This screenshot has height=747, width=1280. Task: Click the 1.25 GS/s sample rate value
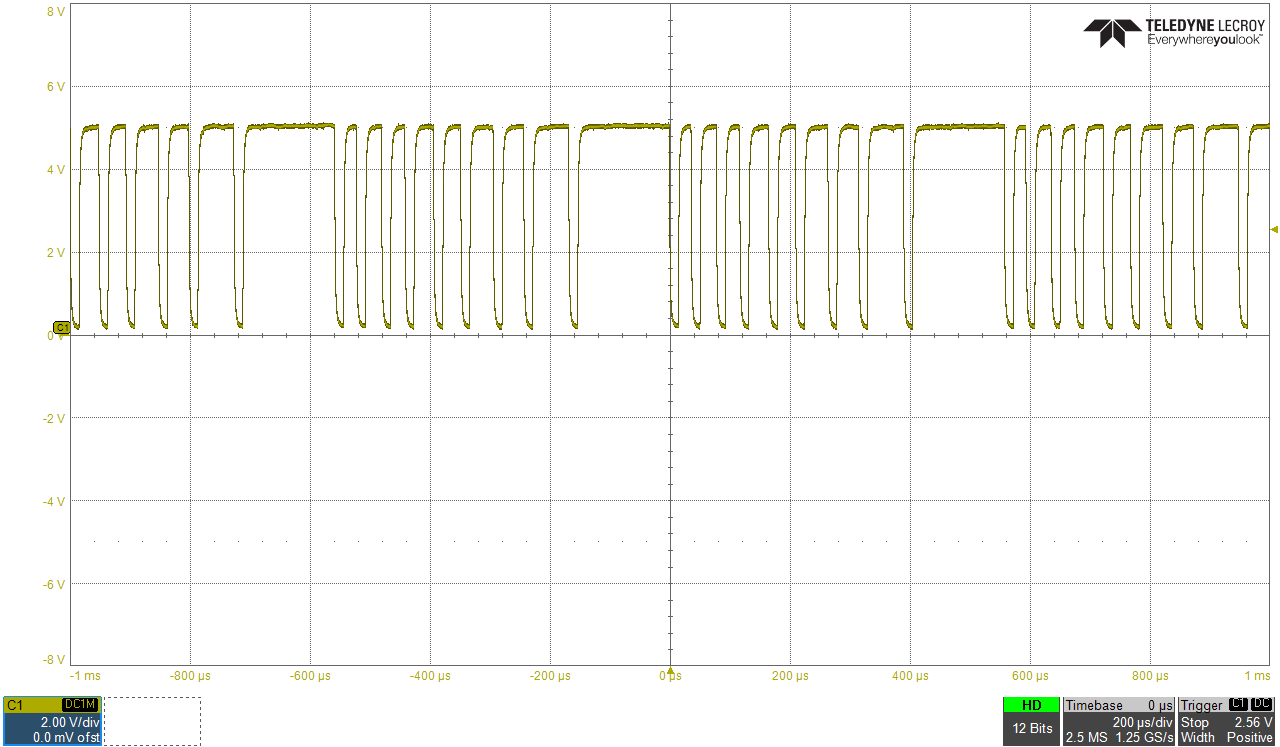coord(1144,737)
